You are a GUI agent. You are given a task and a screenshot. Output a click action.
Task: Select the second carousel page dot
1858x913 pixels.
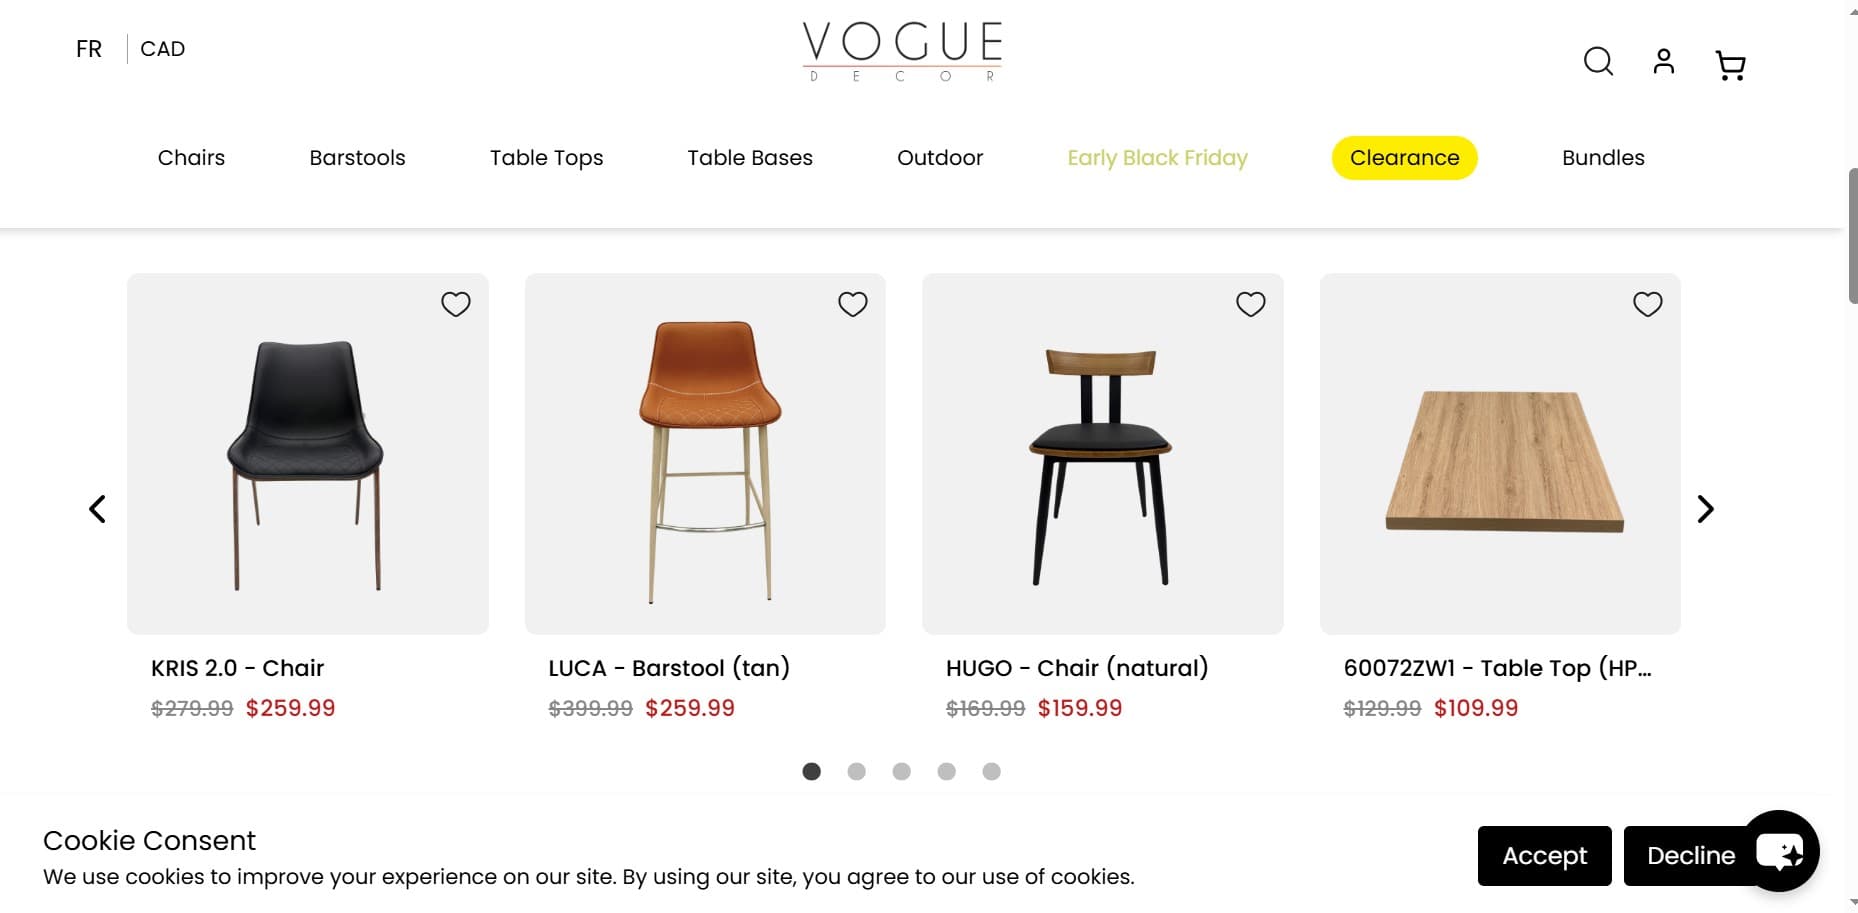[857, 771]
